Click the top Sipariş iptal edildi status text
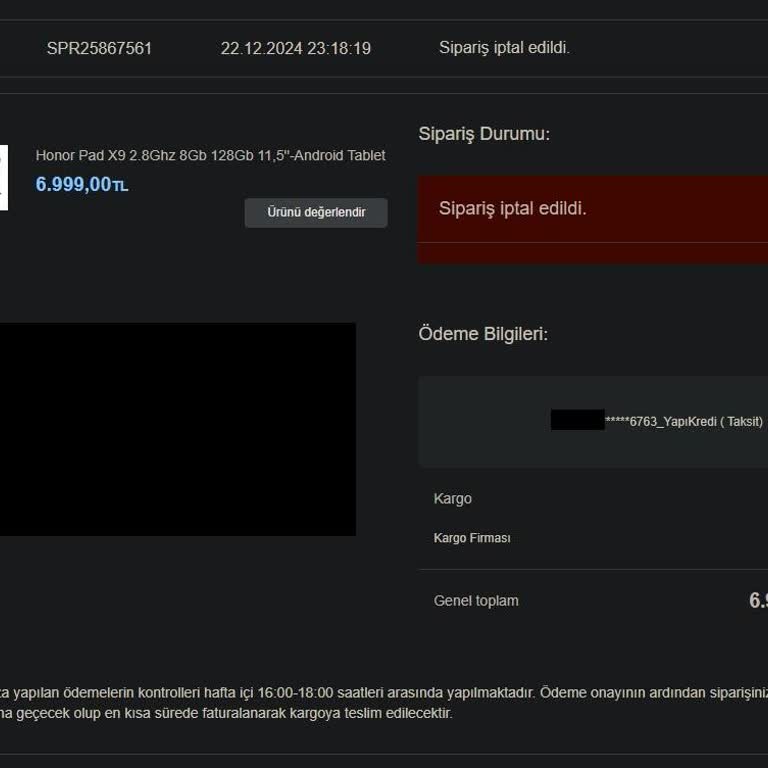Image resolution: width=768 pixels, height=768 pixels. (504, 48)
